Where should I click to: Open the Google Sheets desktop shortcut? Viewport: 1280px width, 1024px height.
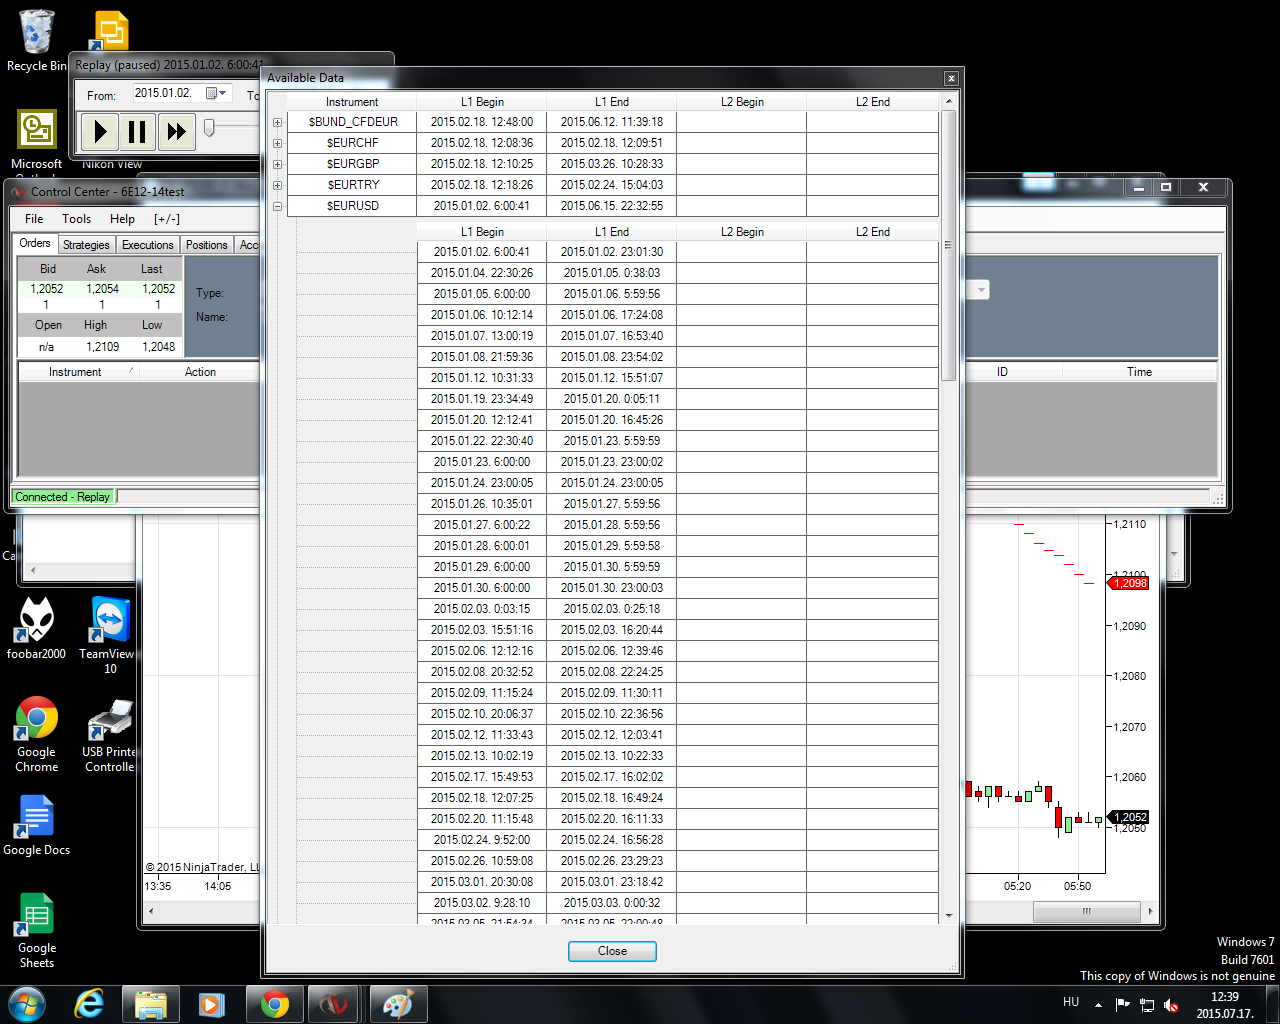point(36,930)
